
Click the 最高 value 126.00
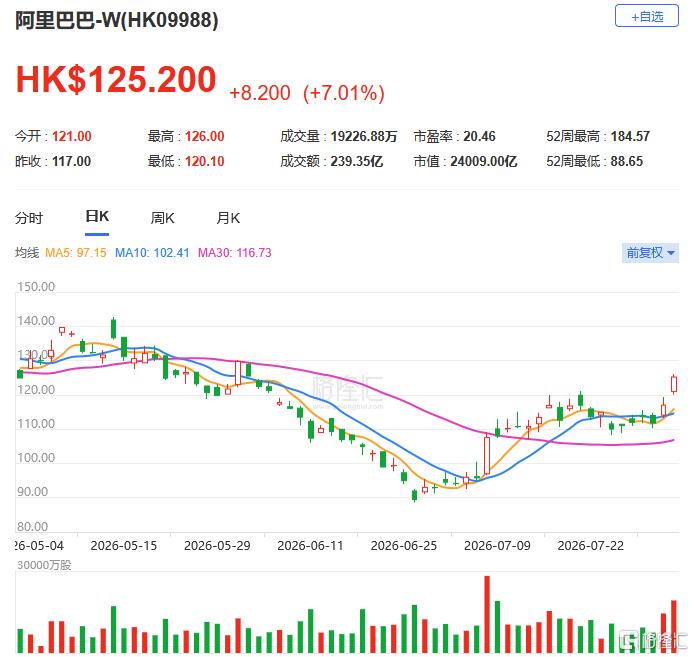pos(204,136)
